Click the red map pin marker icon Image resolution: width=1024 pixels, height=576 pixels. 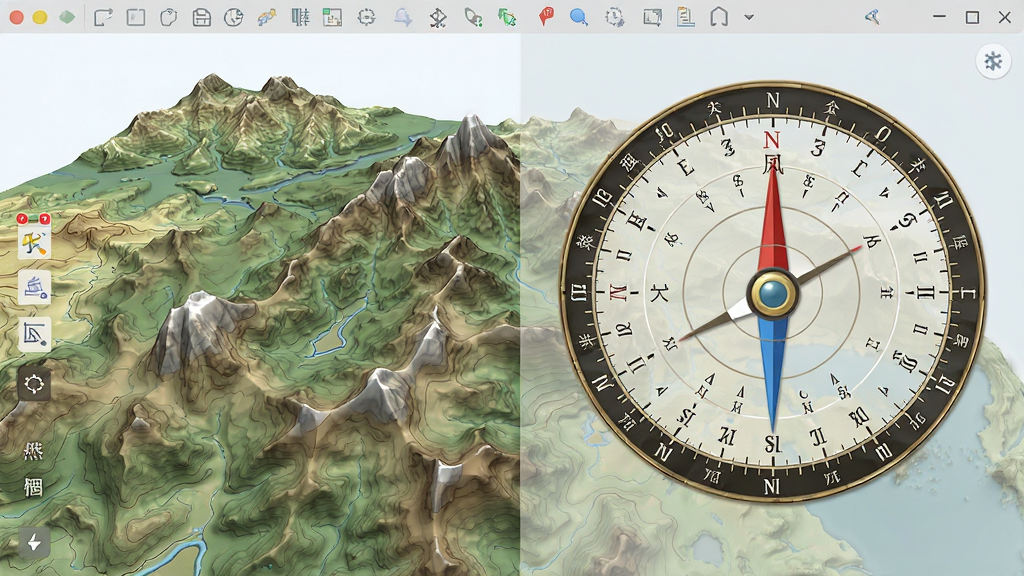pos(546,17)
